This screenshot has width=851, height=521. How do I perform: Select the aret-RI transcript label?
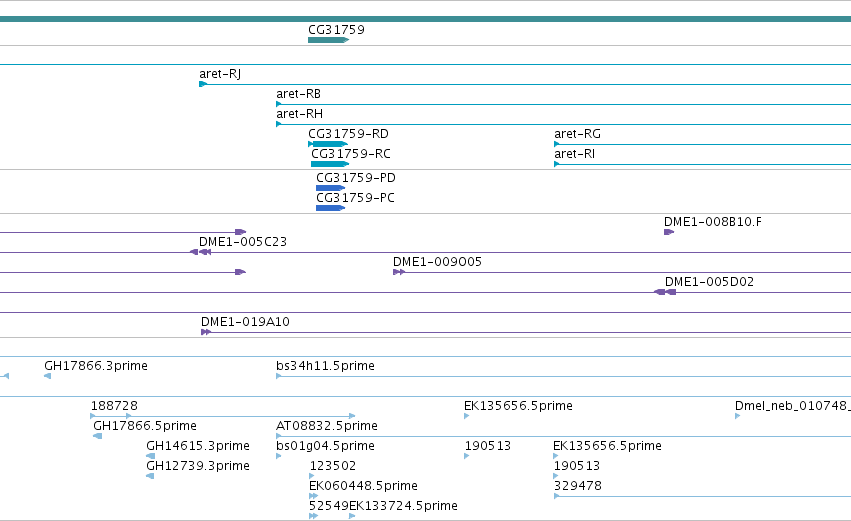pos(574,154)
